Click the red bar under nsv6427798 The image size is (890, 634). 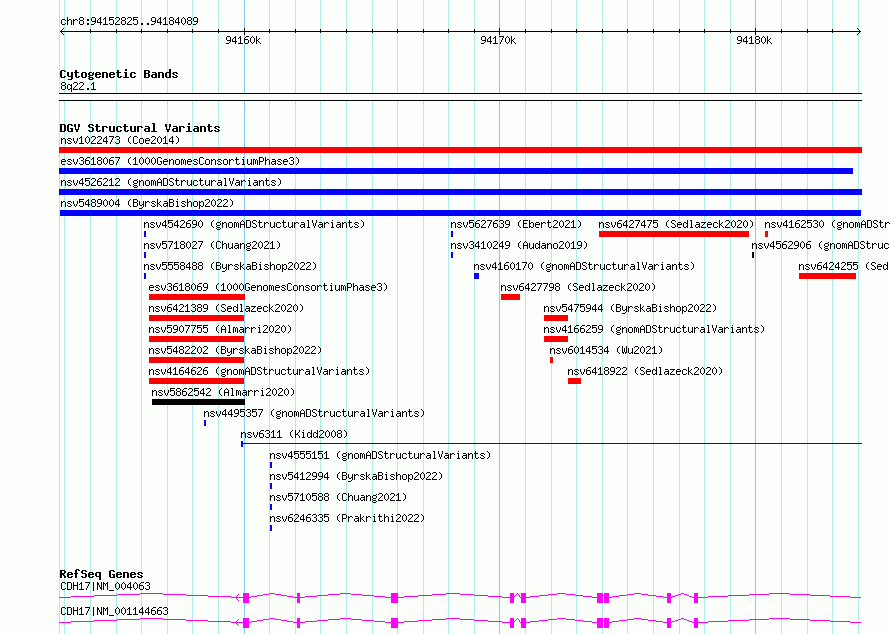tap(510, 297)
